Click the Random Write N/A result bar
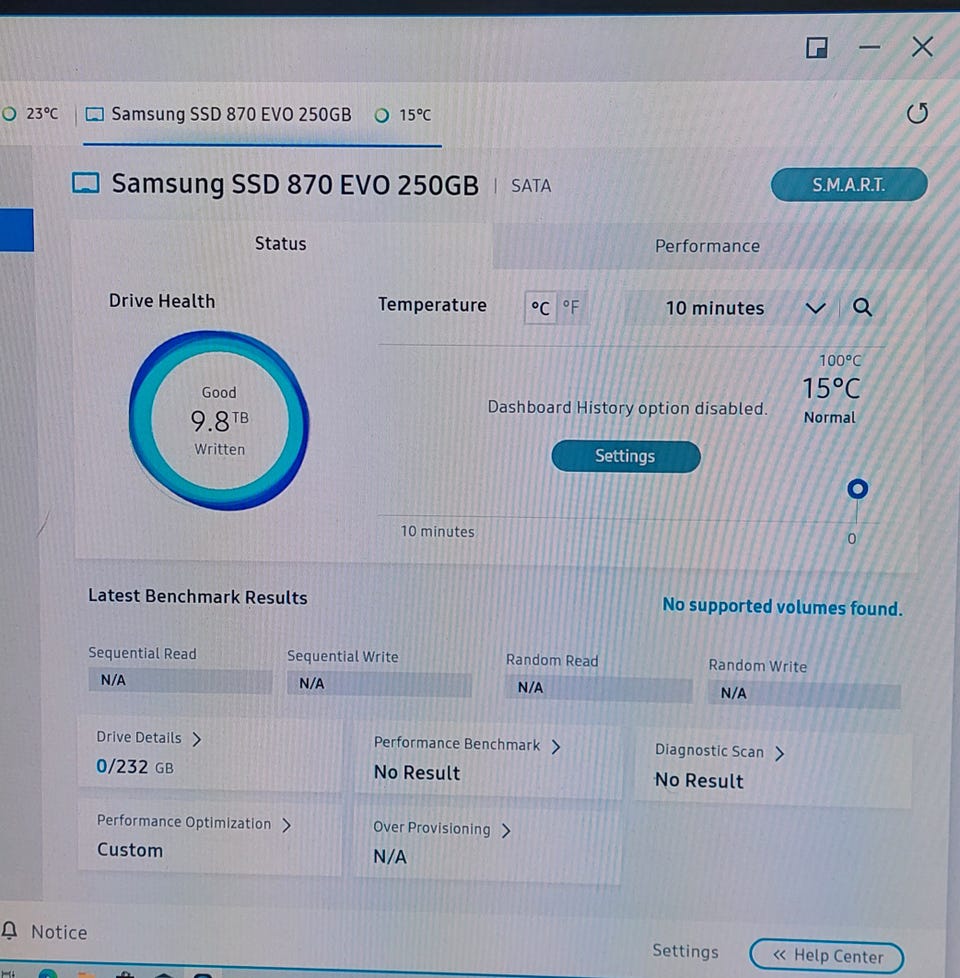The height and width of the screenshot is (978, 960). pos(804,694)
